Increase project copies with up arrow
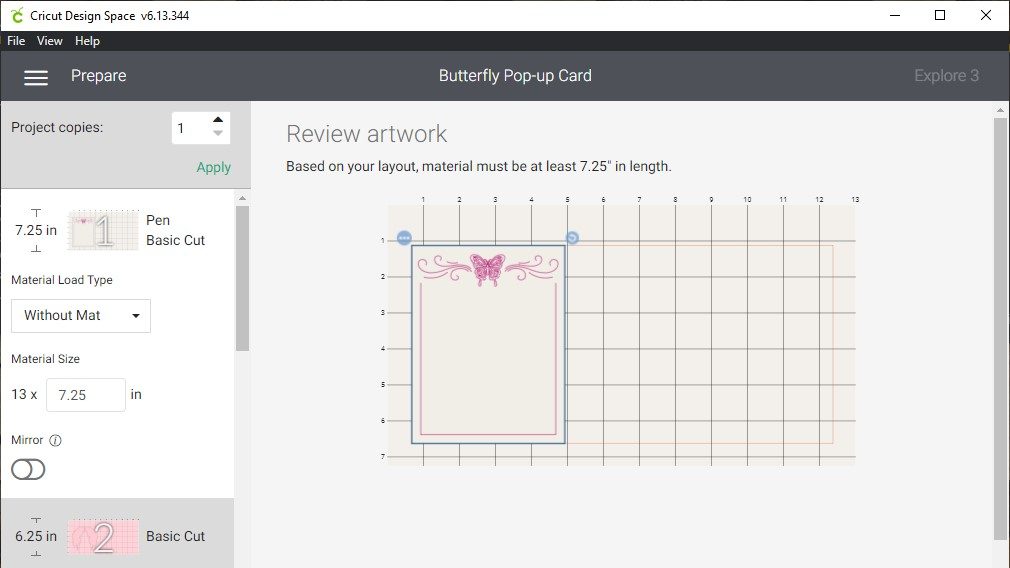Image resolution: width=1010 pixels, height=568 pixels. tap(218, 120)
